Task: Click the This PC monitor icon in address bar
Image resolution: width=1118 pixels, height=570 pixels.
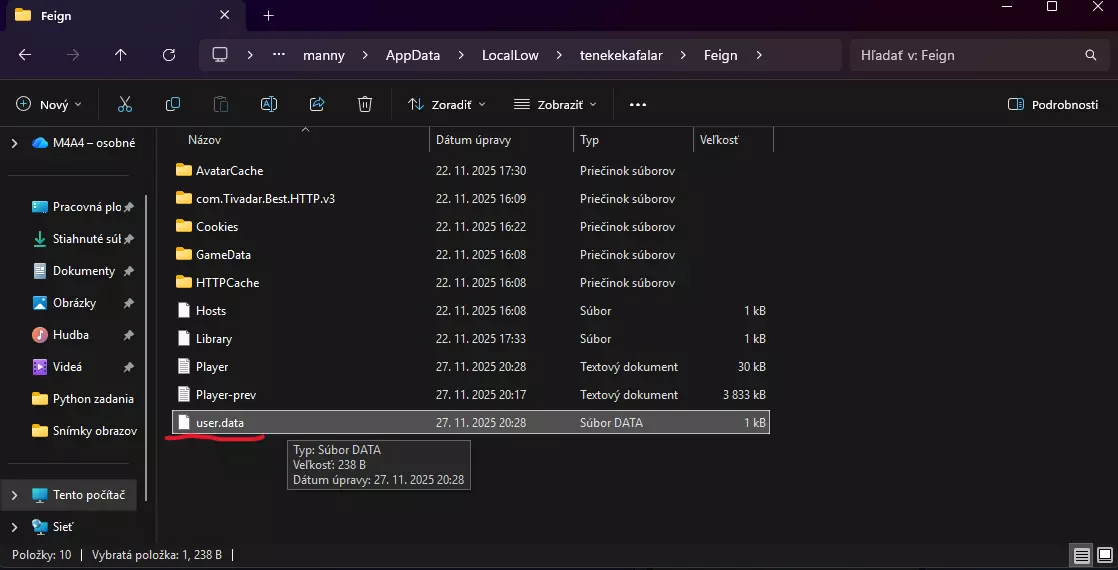Action: pos(220,55)
